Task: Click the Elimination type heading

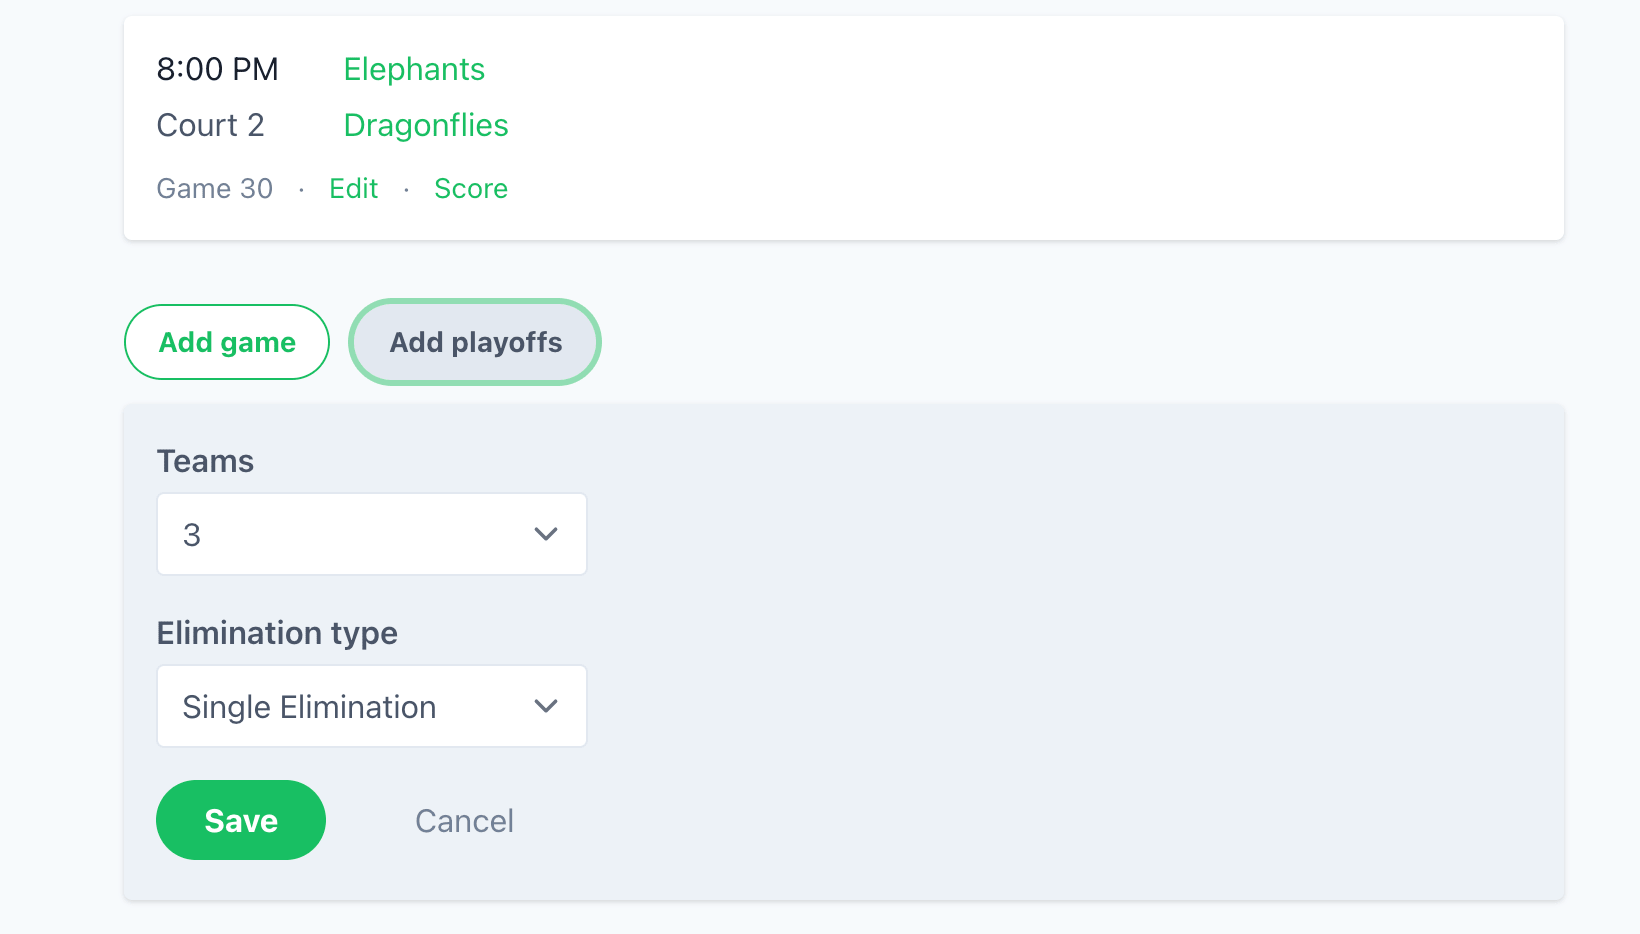Action: coord(277,632)
